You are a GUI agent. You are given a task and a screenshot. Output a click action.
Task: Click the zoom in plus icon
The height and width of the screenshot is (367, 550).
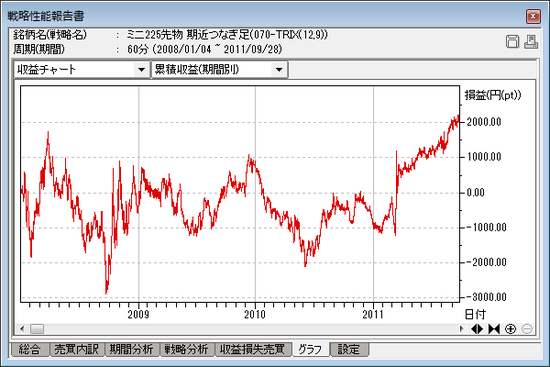[x=510, y=329]
